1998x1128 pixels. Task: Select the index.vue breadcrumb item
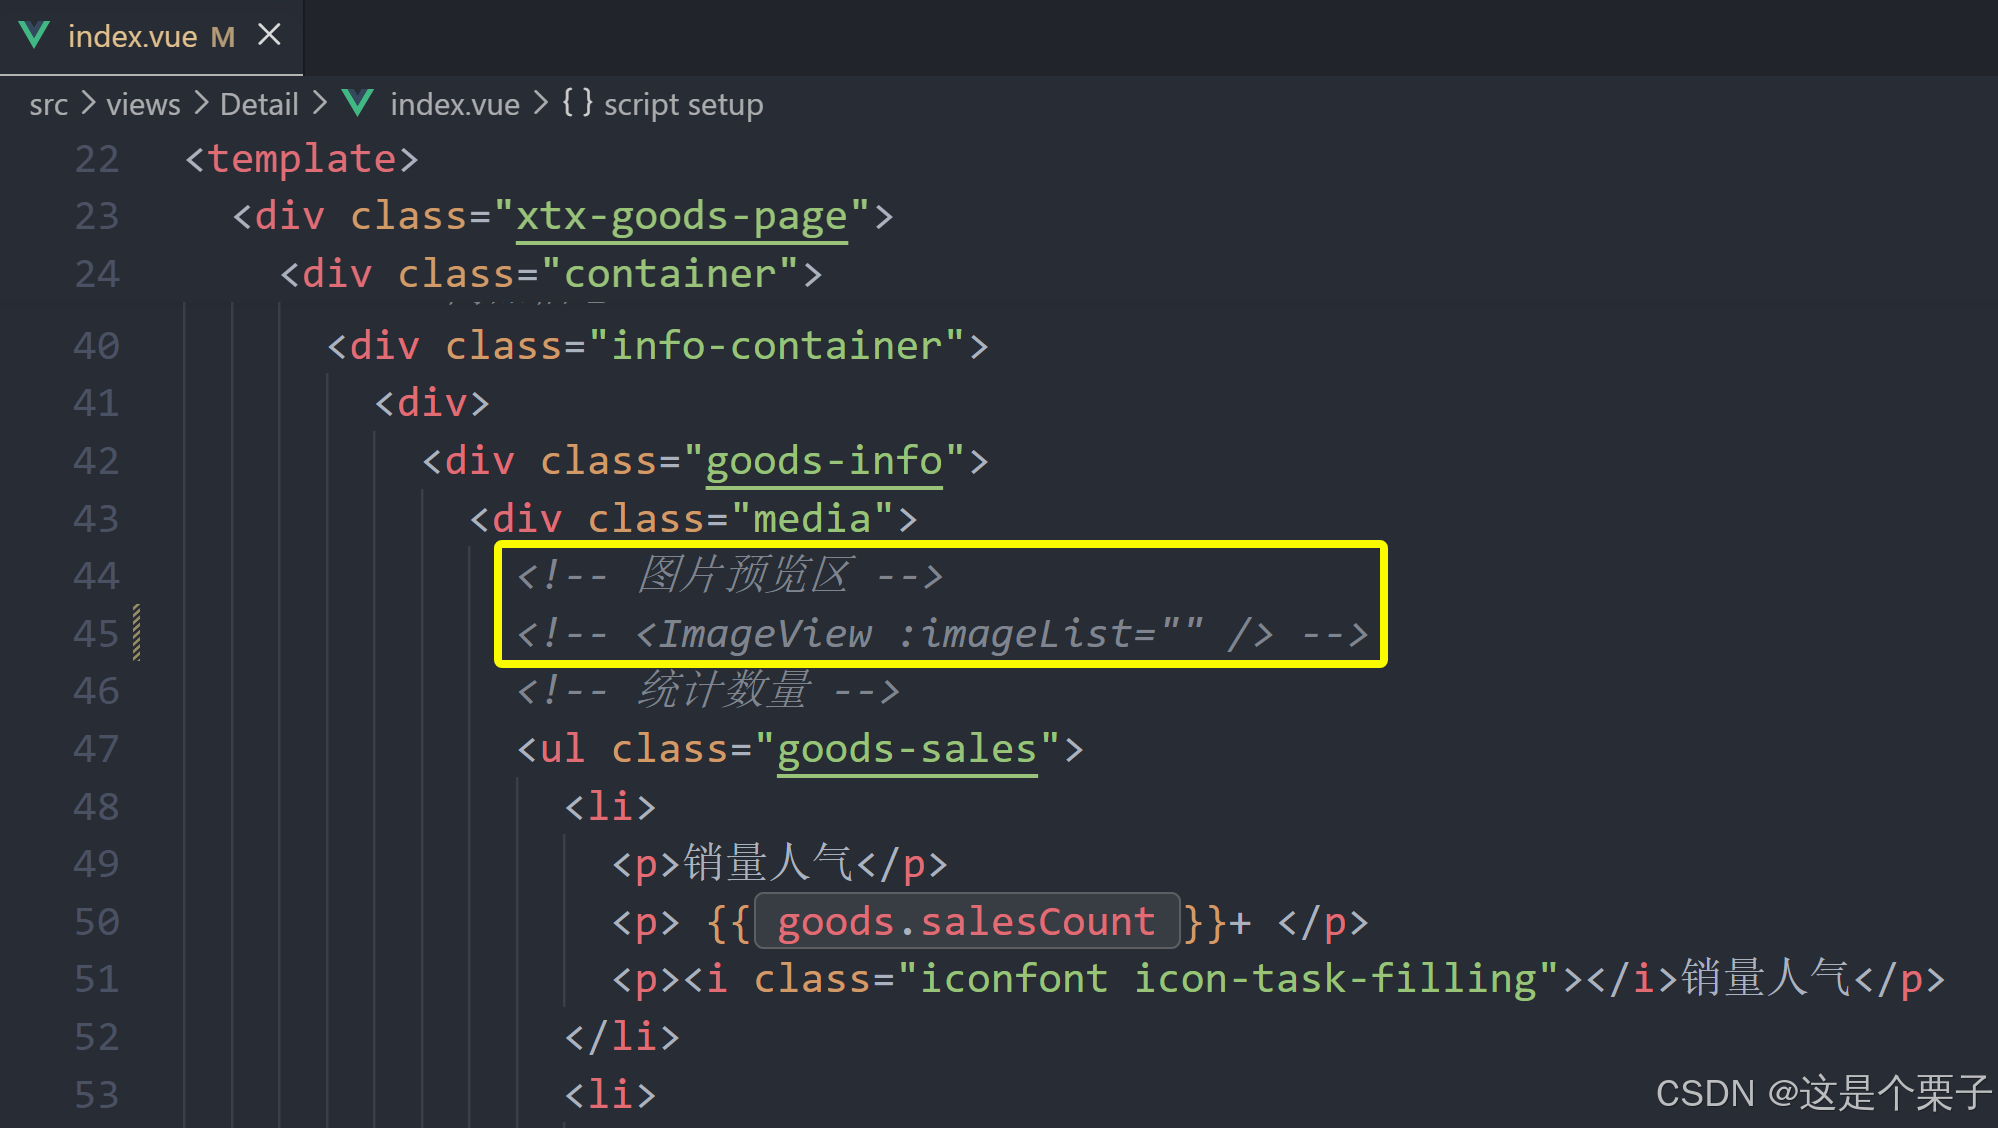coord(454,104)
